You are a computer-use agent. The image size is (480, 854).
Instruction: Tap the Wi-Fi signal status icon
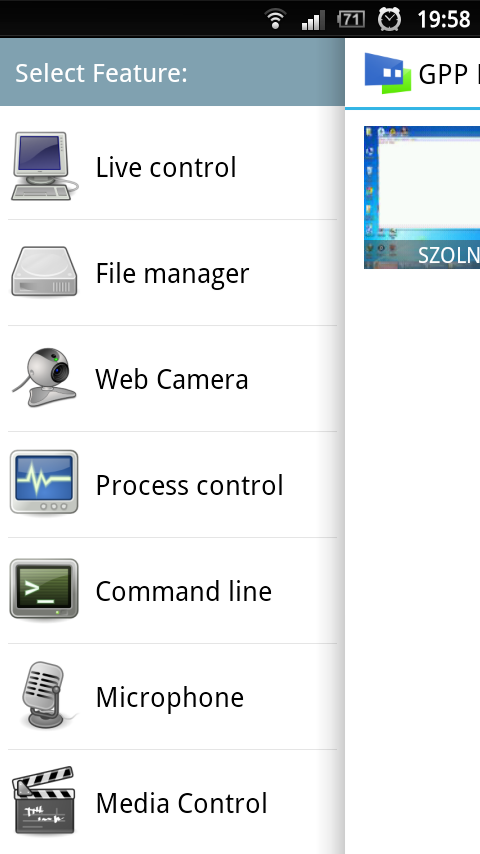point(276,20)
